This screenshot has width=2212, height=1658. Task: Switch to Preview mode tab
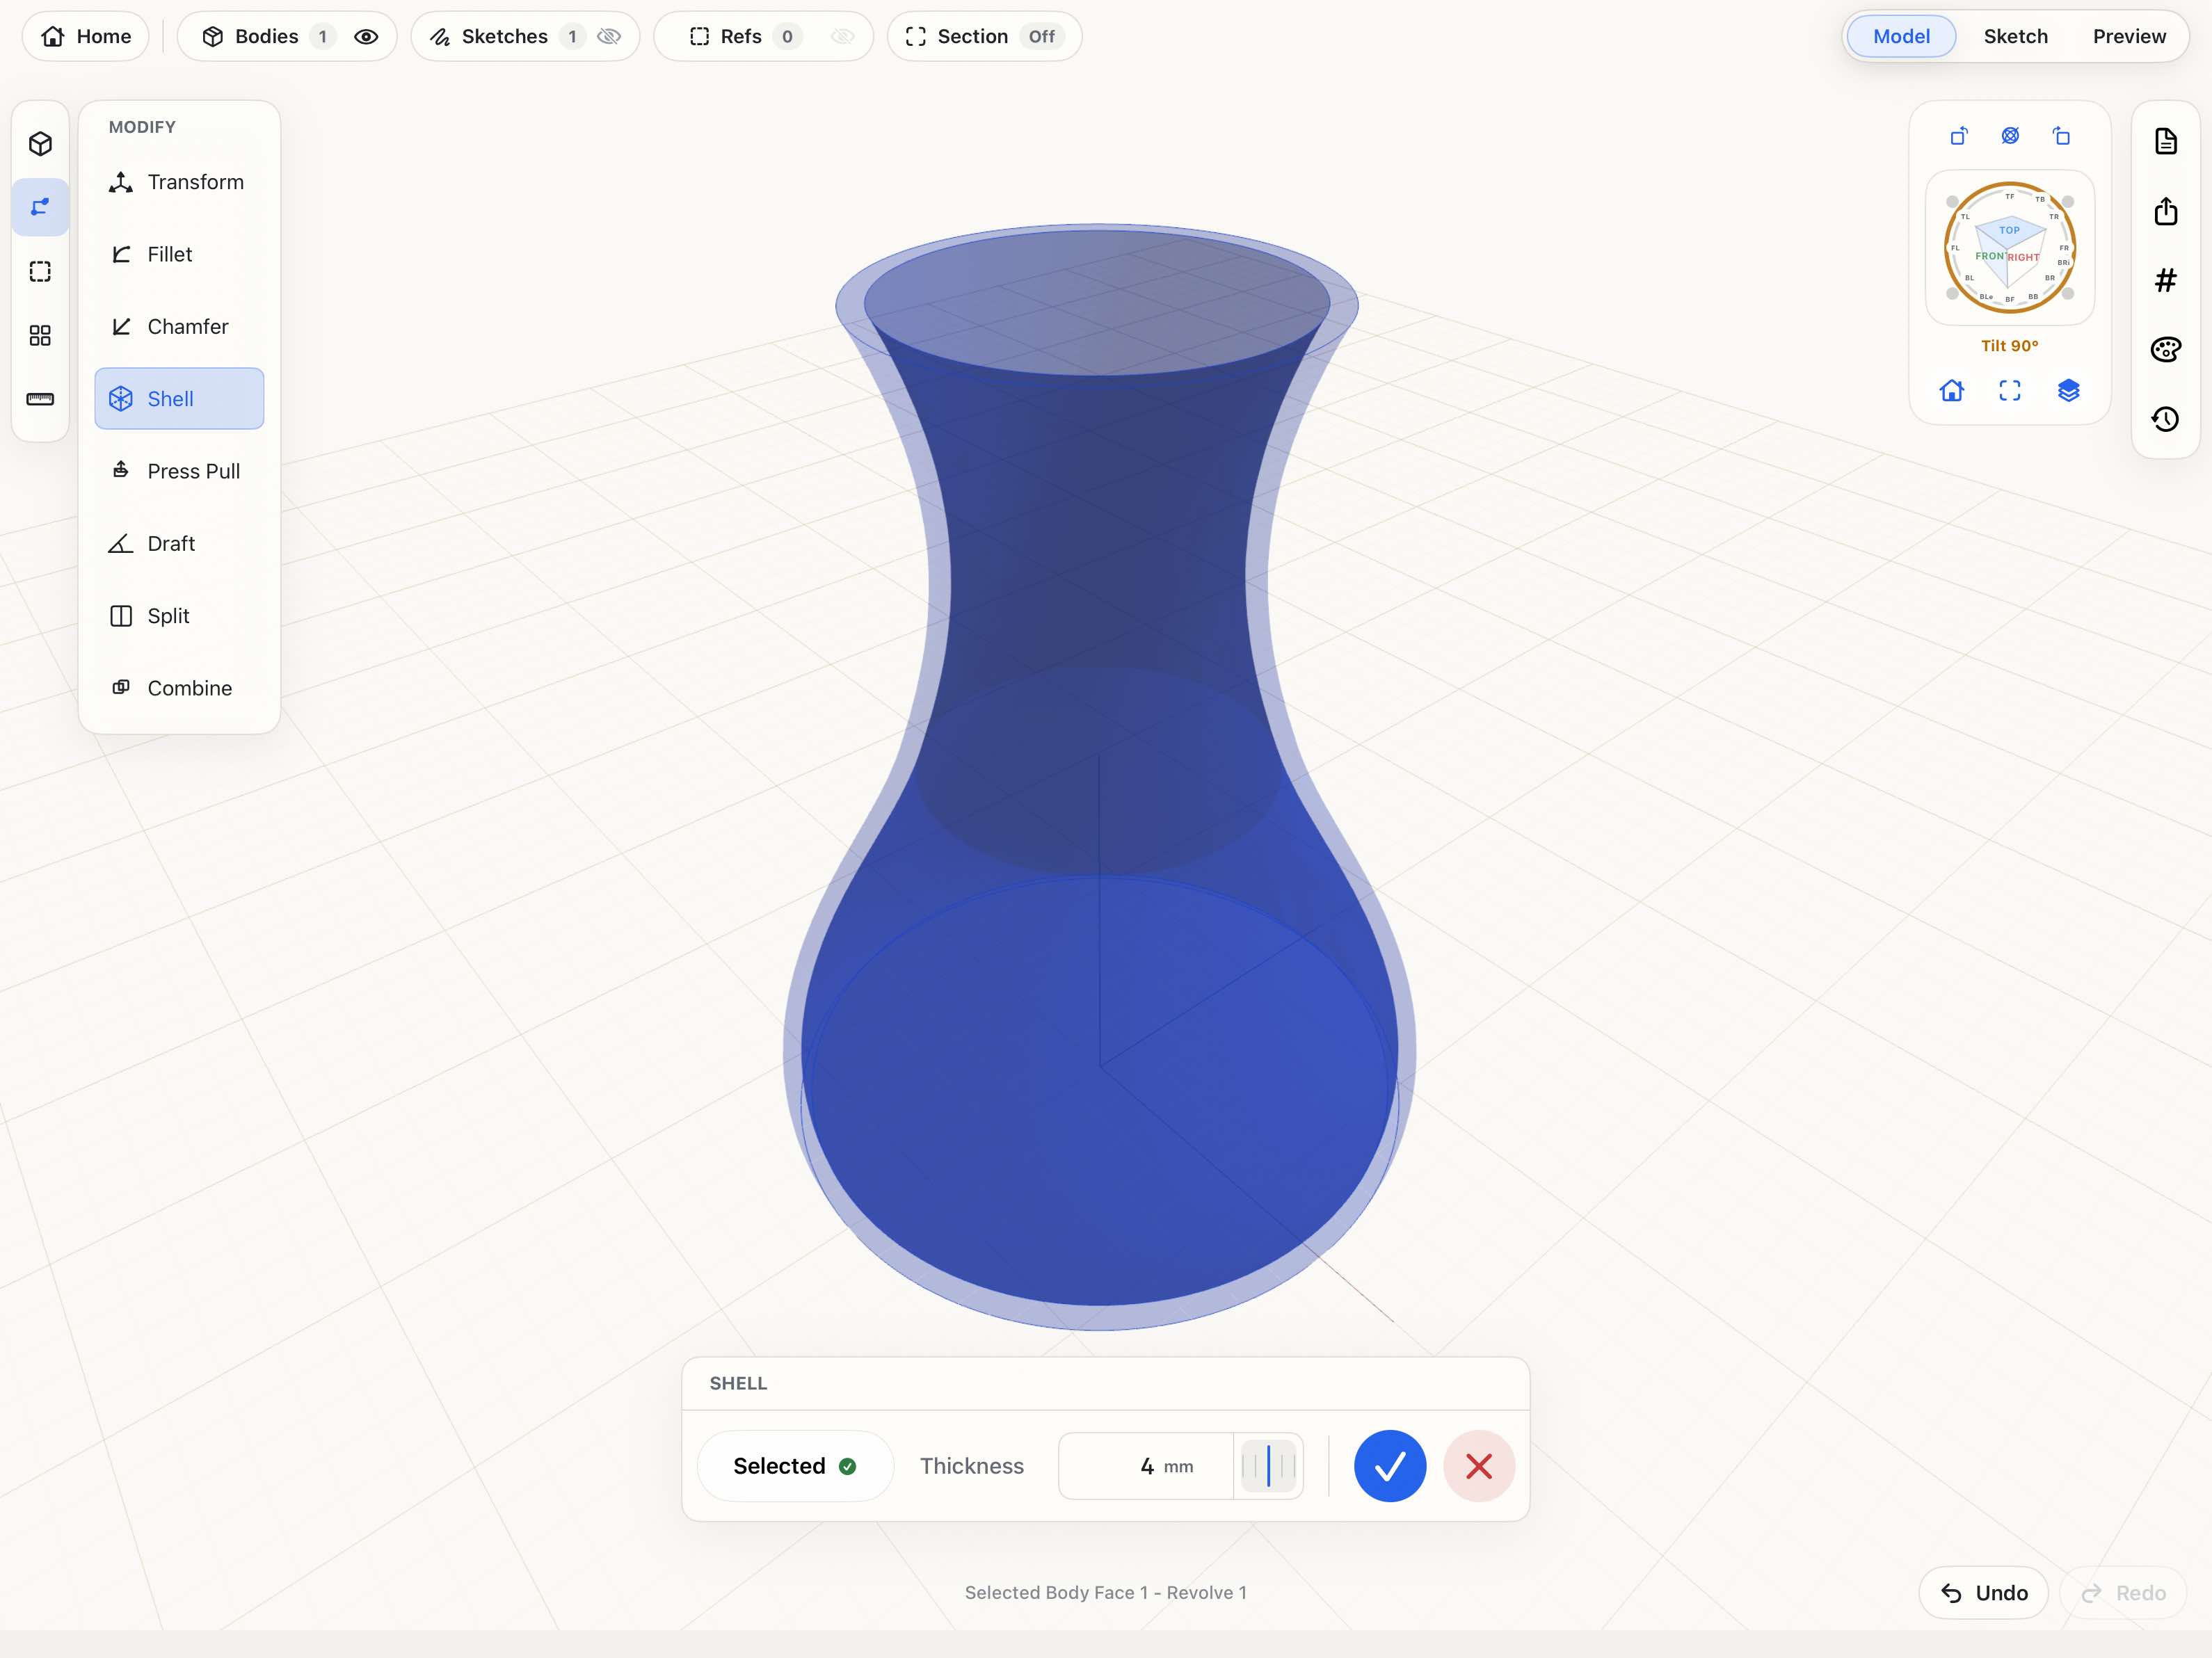(x=2129, y=37)
